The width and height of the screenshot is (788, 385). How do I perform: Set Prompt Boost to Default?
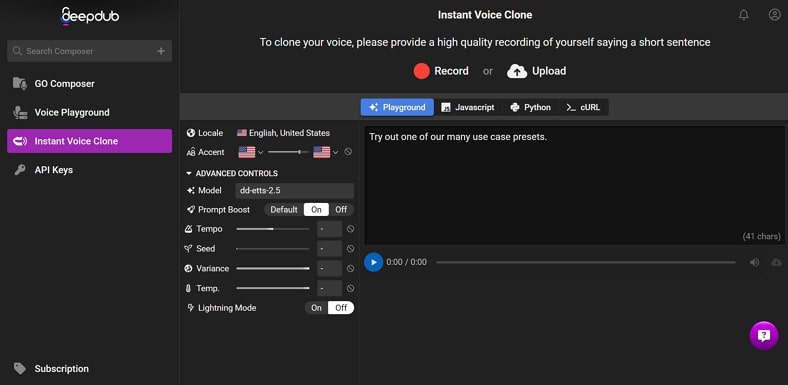point(284,210)
